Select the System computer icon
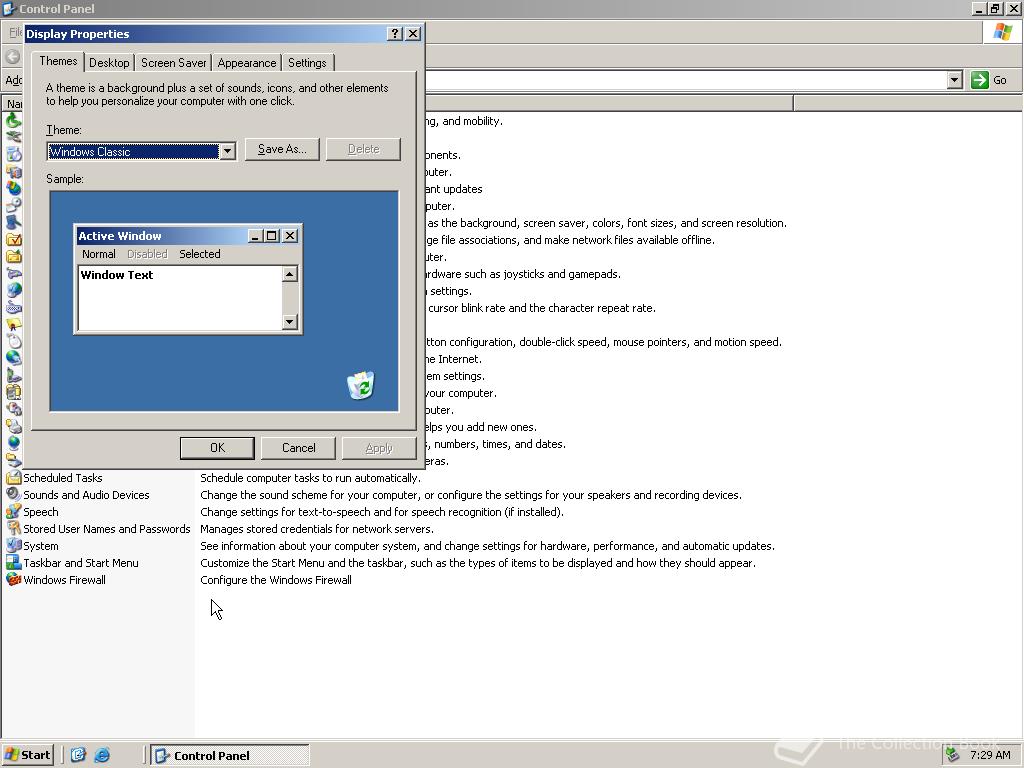 coord(13,545)
